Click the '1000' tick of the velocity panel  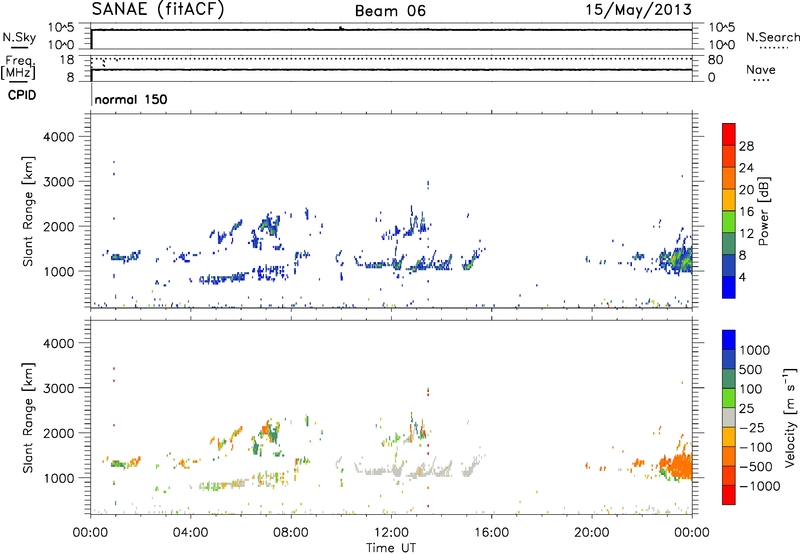coord(58,477)
